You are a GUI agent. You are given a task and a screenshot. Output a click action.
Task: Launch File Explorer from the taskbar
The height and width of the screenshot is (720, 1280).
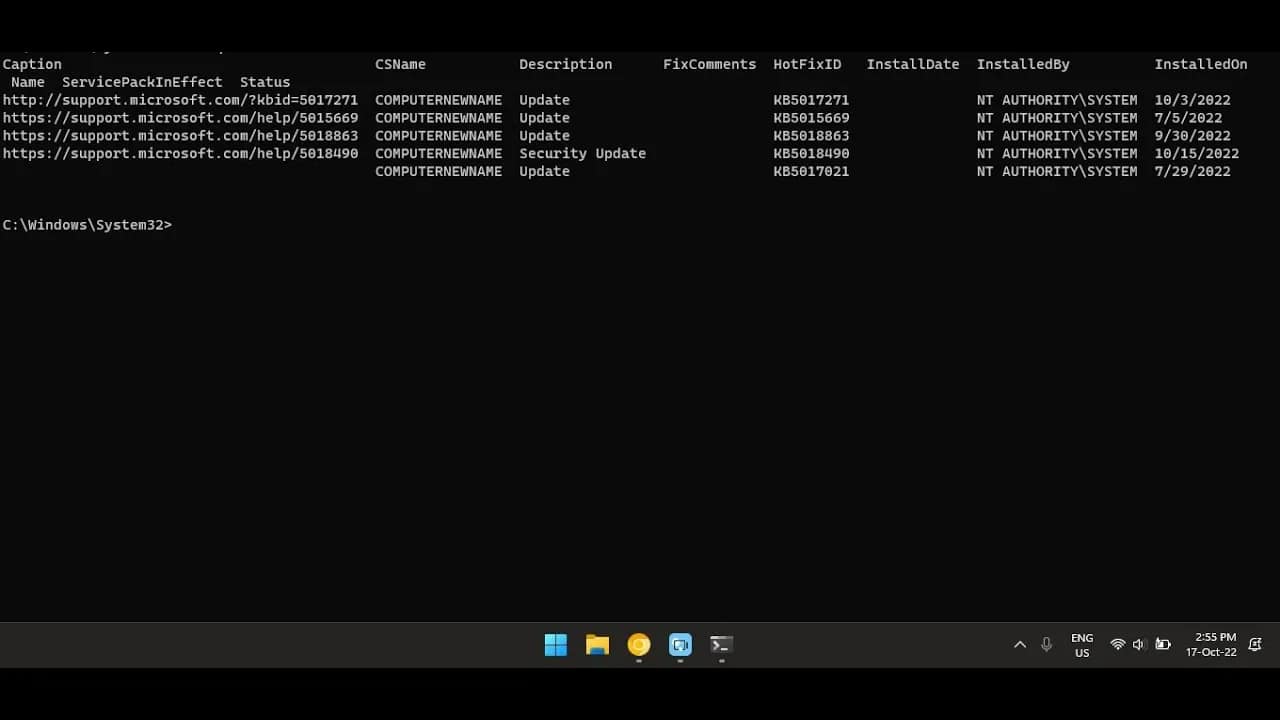coord(597,645)
